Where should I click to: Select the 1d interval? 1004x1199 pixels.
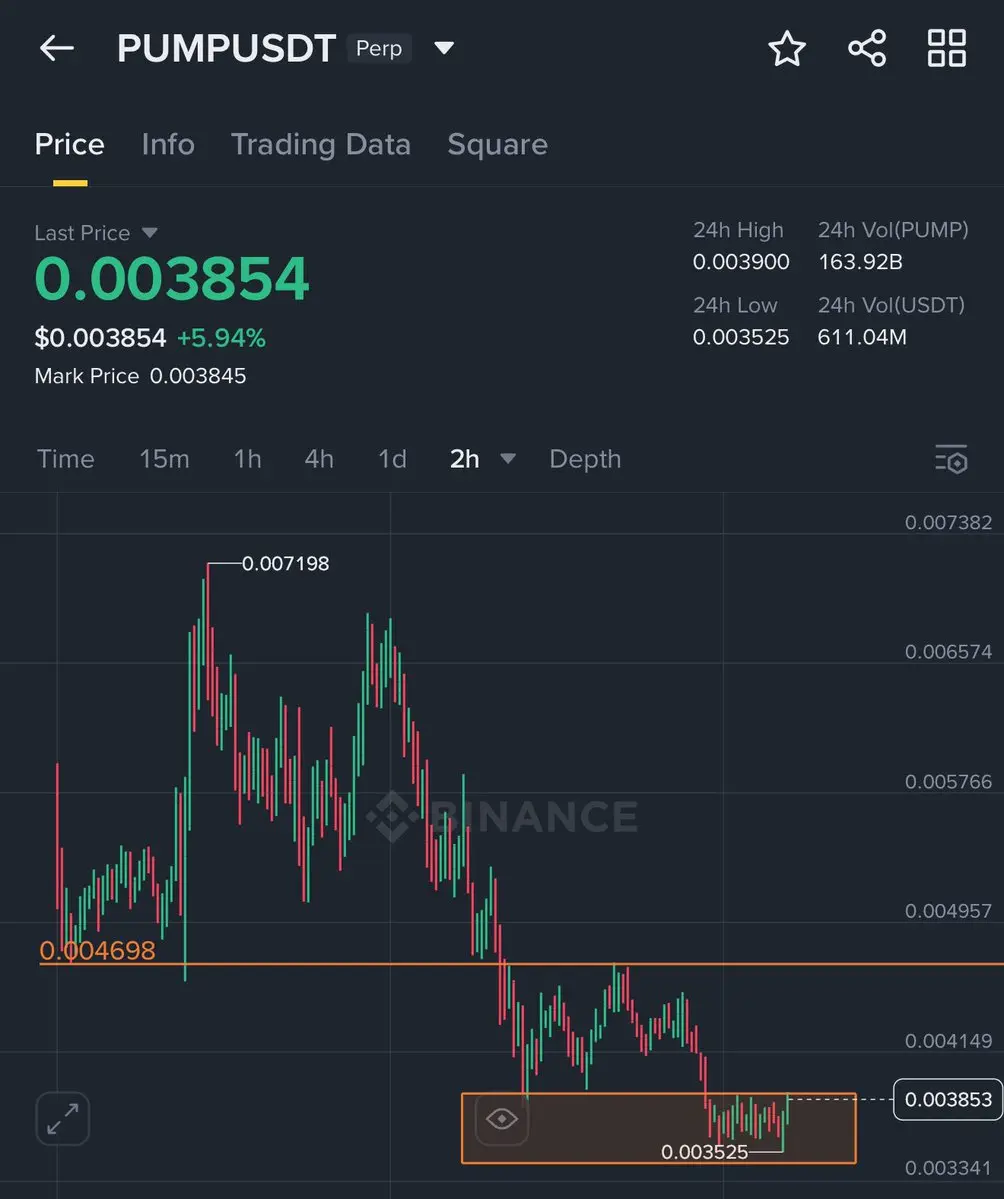coord(392,459)
